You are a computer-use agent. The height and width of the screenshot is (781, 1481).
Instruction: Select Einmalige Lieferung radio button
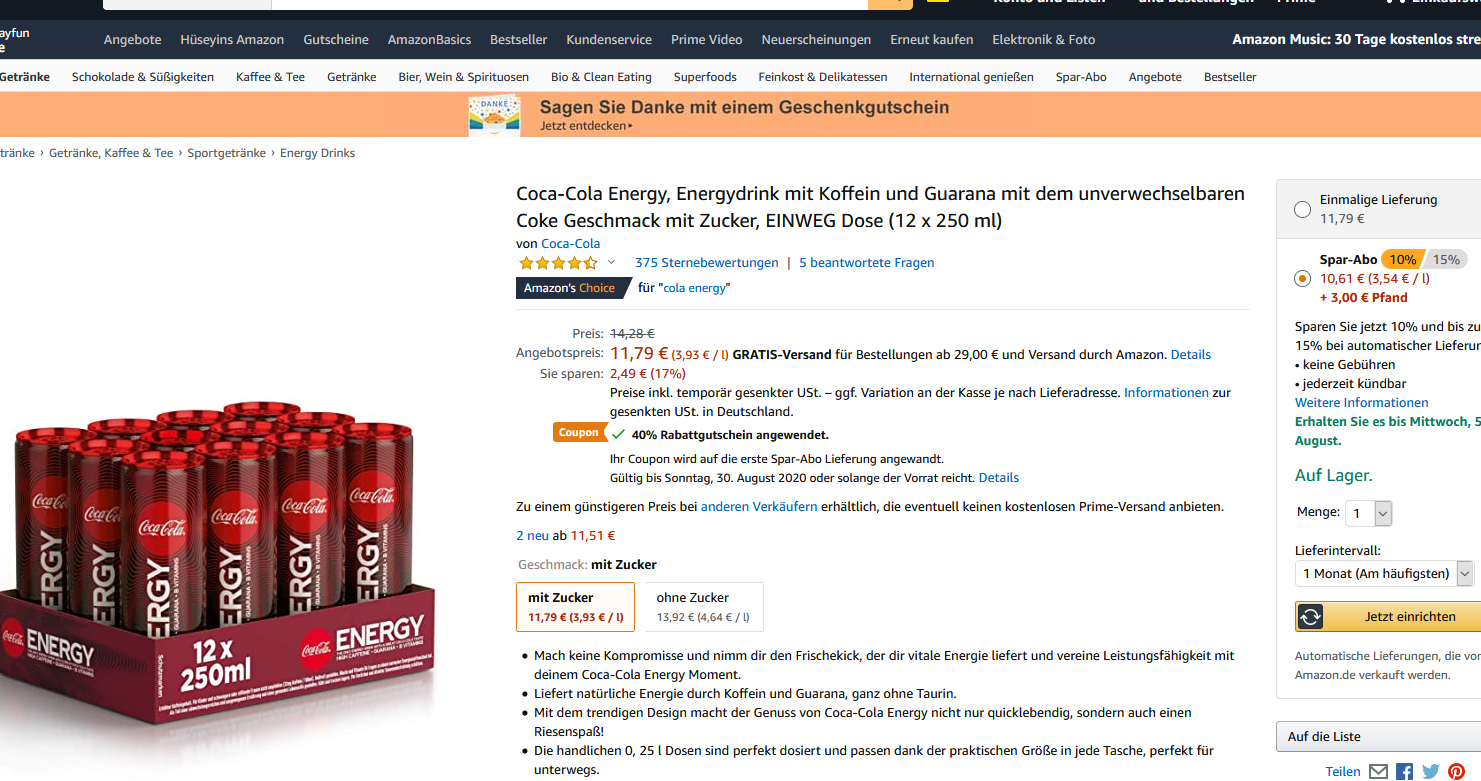coord(1302,209)
